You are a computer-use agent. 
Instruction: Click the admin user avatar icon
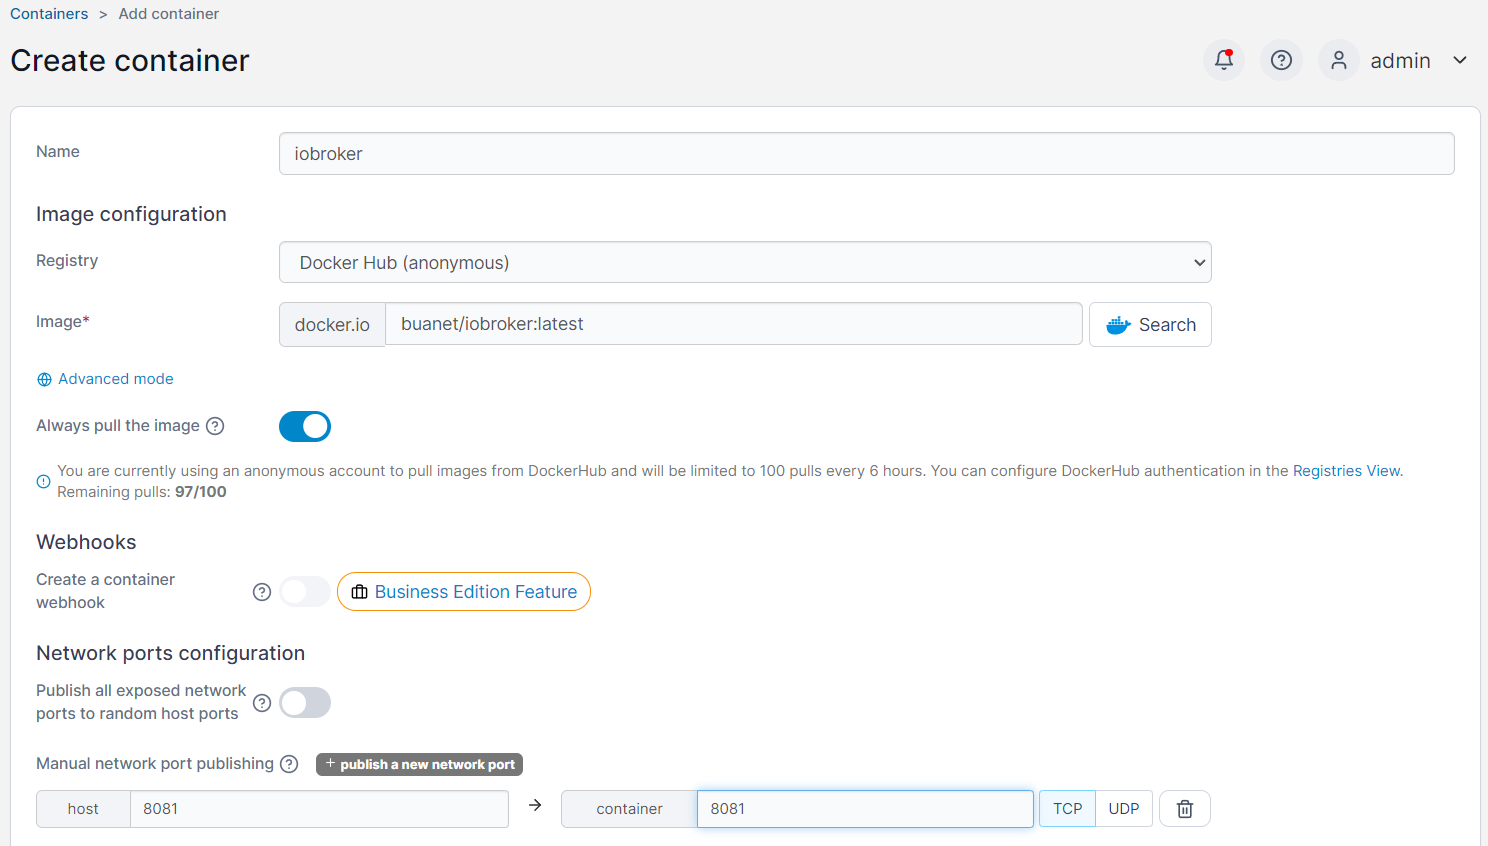coord(1338,60)
